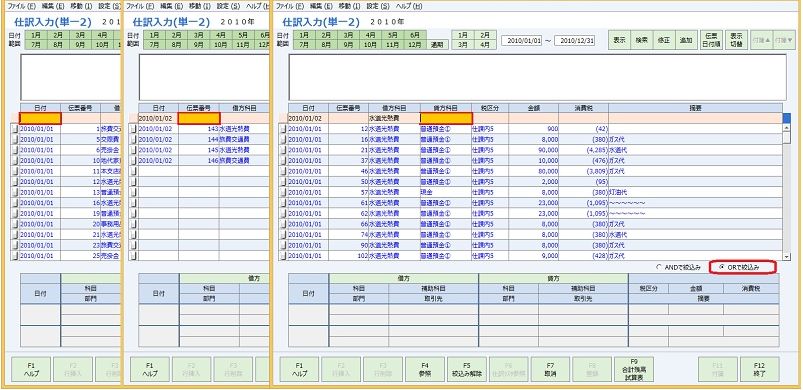Click row icon for slip 25 in left window
The height and width of the screenshot is (390, 803).
click(x=15, y=256)
